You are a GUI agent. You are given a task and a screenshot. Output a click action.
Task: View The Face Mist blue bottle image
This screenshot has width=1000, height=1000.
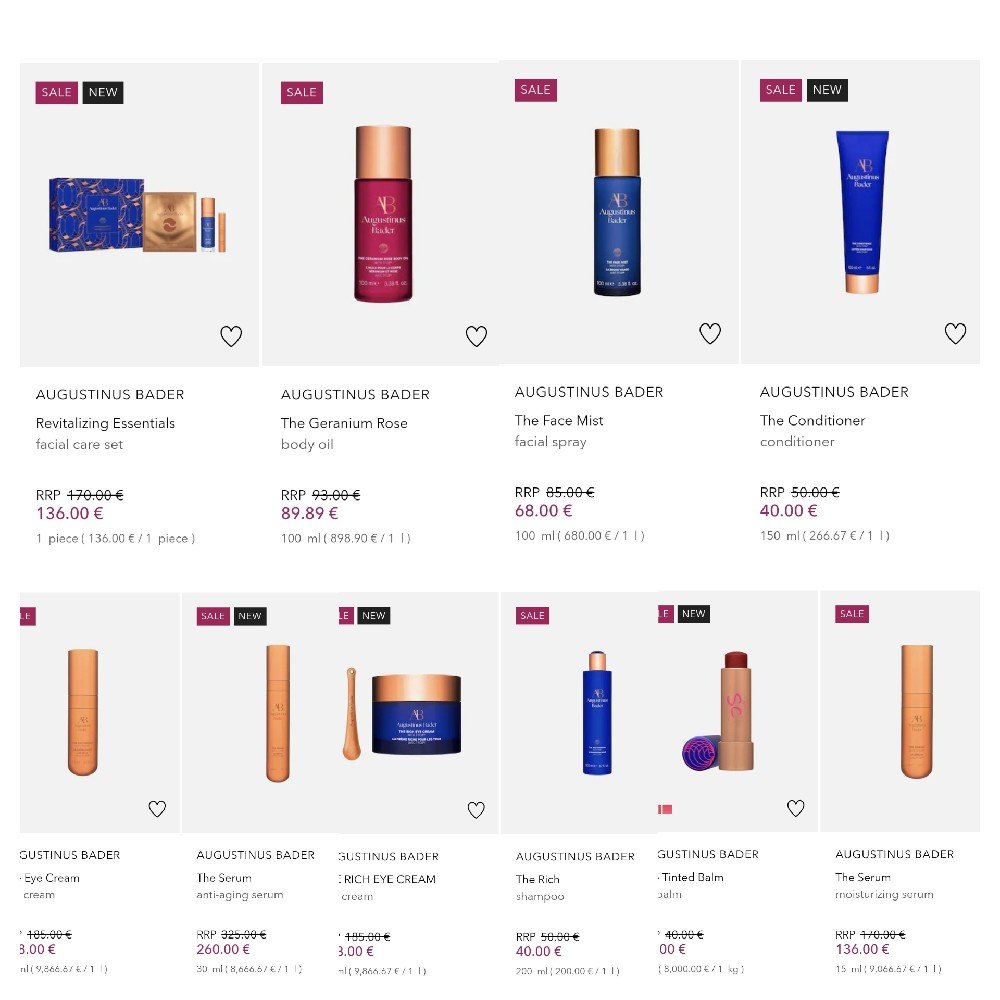(617, 212)
